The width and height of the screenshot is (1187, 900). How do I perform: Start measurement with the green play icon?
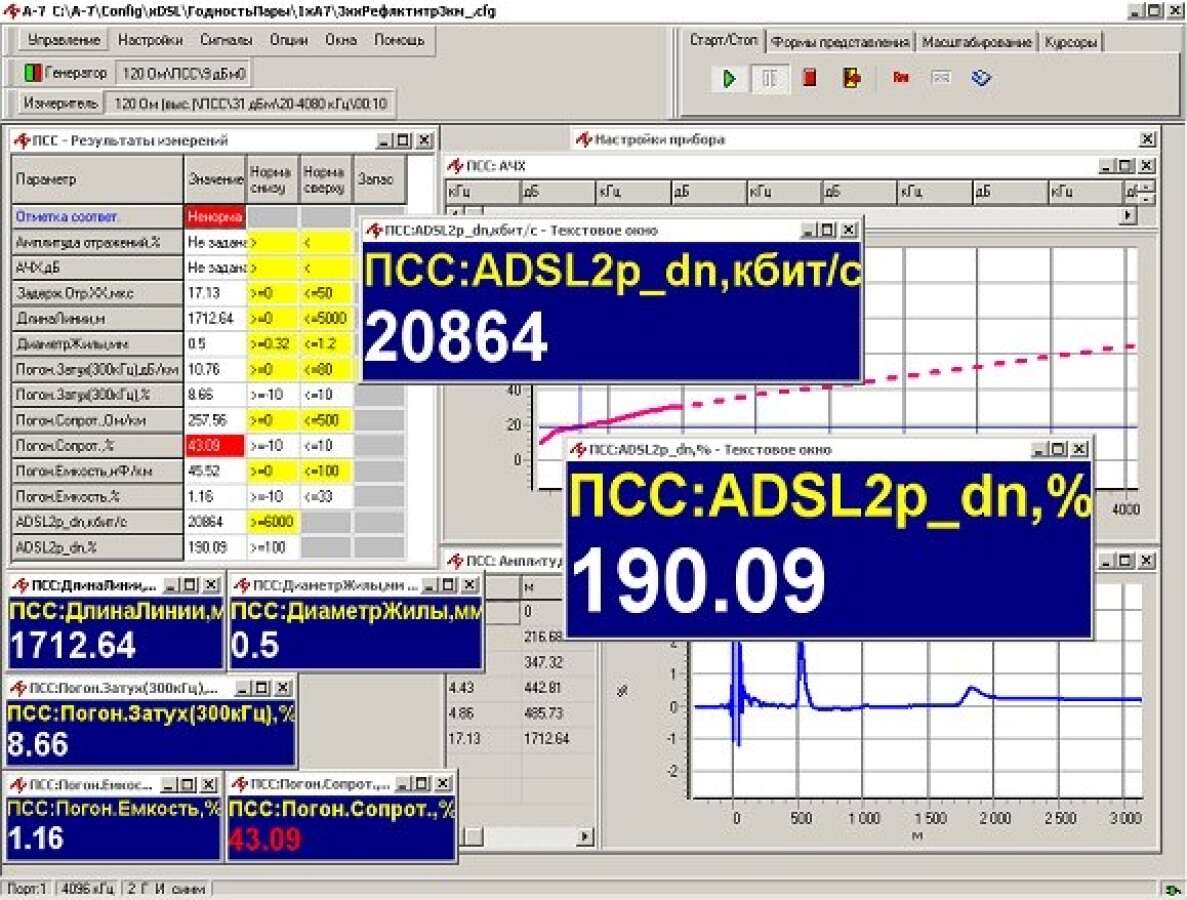pyautogui.click(x=728, y=78)
